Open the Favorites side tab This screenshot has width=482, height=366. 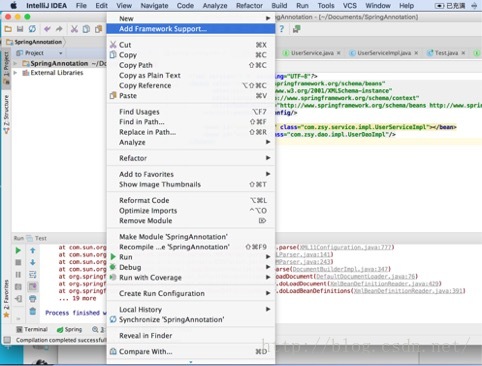[6, 298]
